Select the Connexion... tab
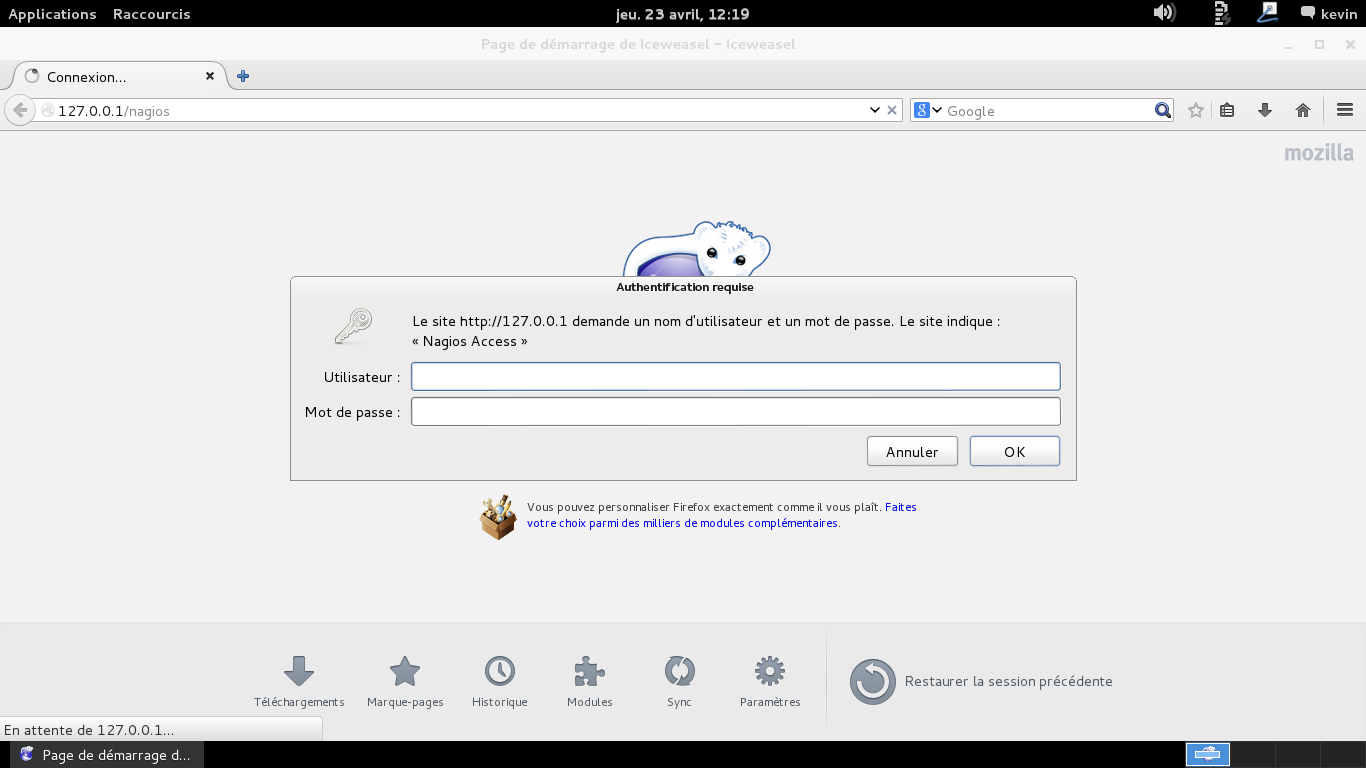 tap(118, 76)
